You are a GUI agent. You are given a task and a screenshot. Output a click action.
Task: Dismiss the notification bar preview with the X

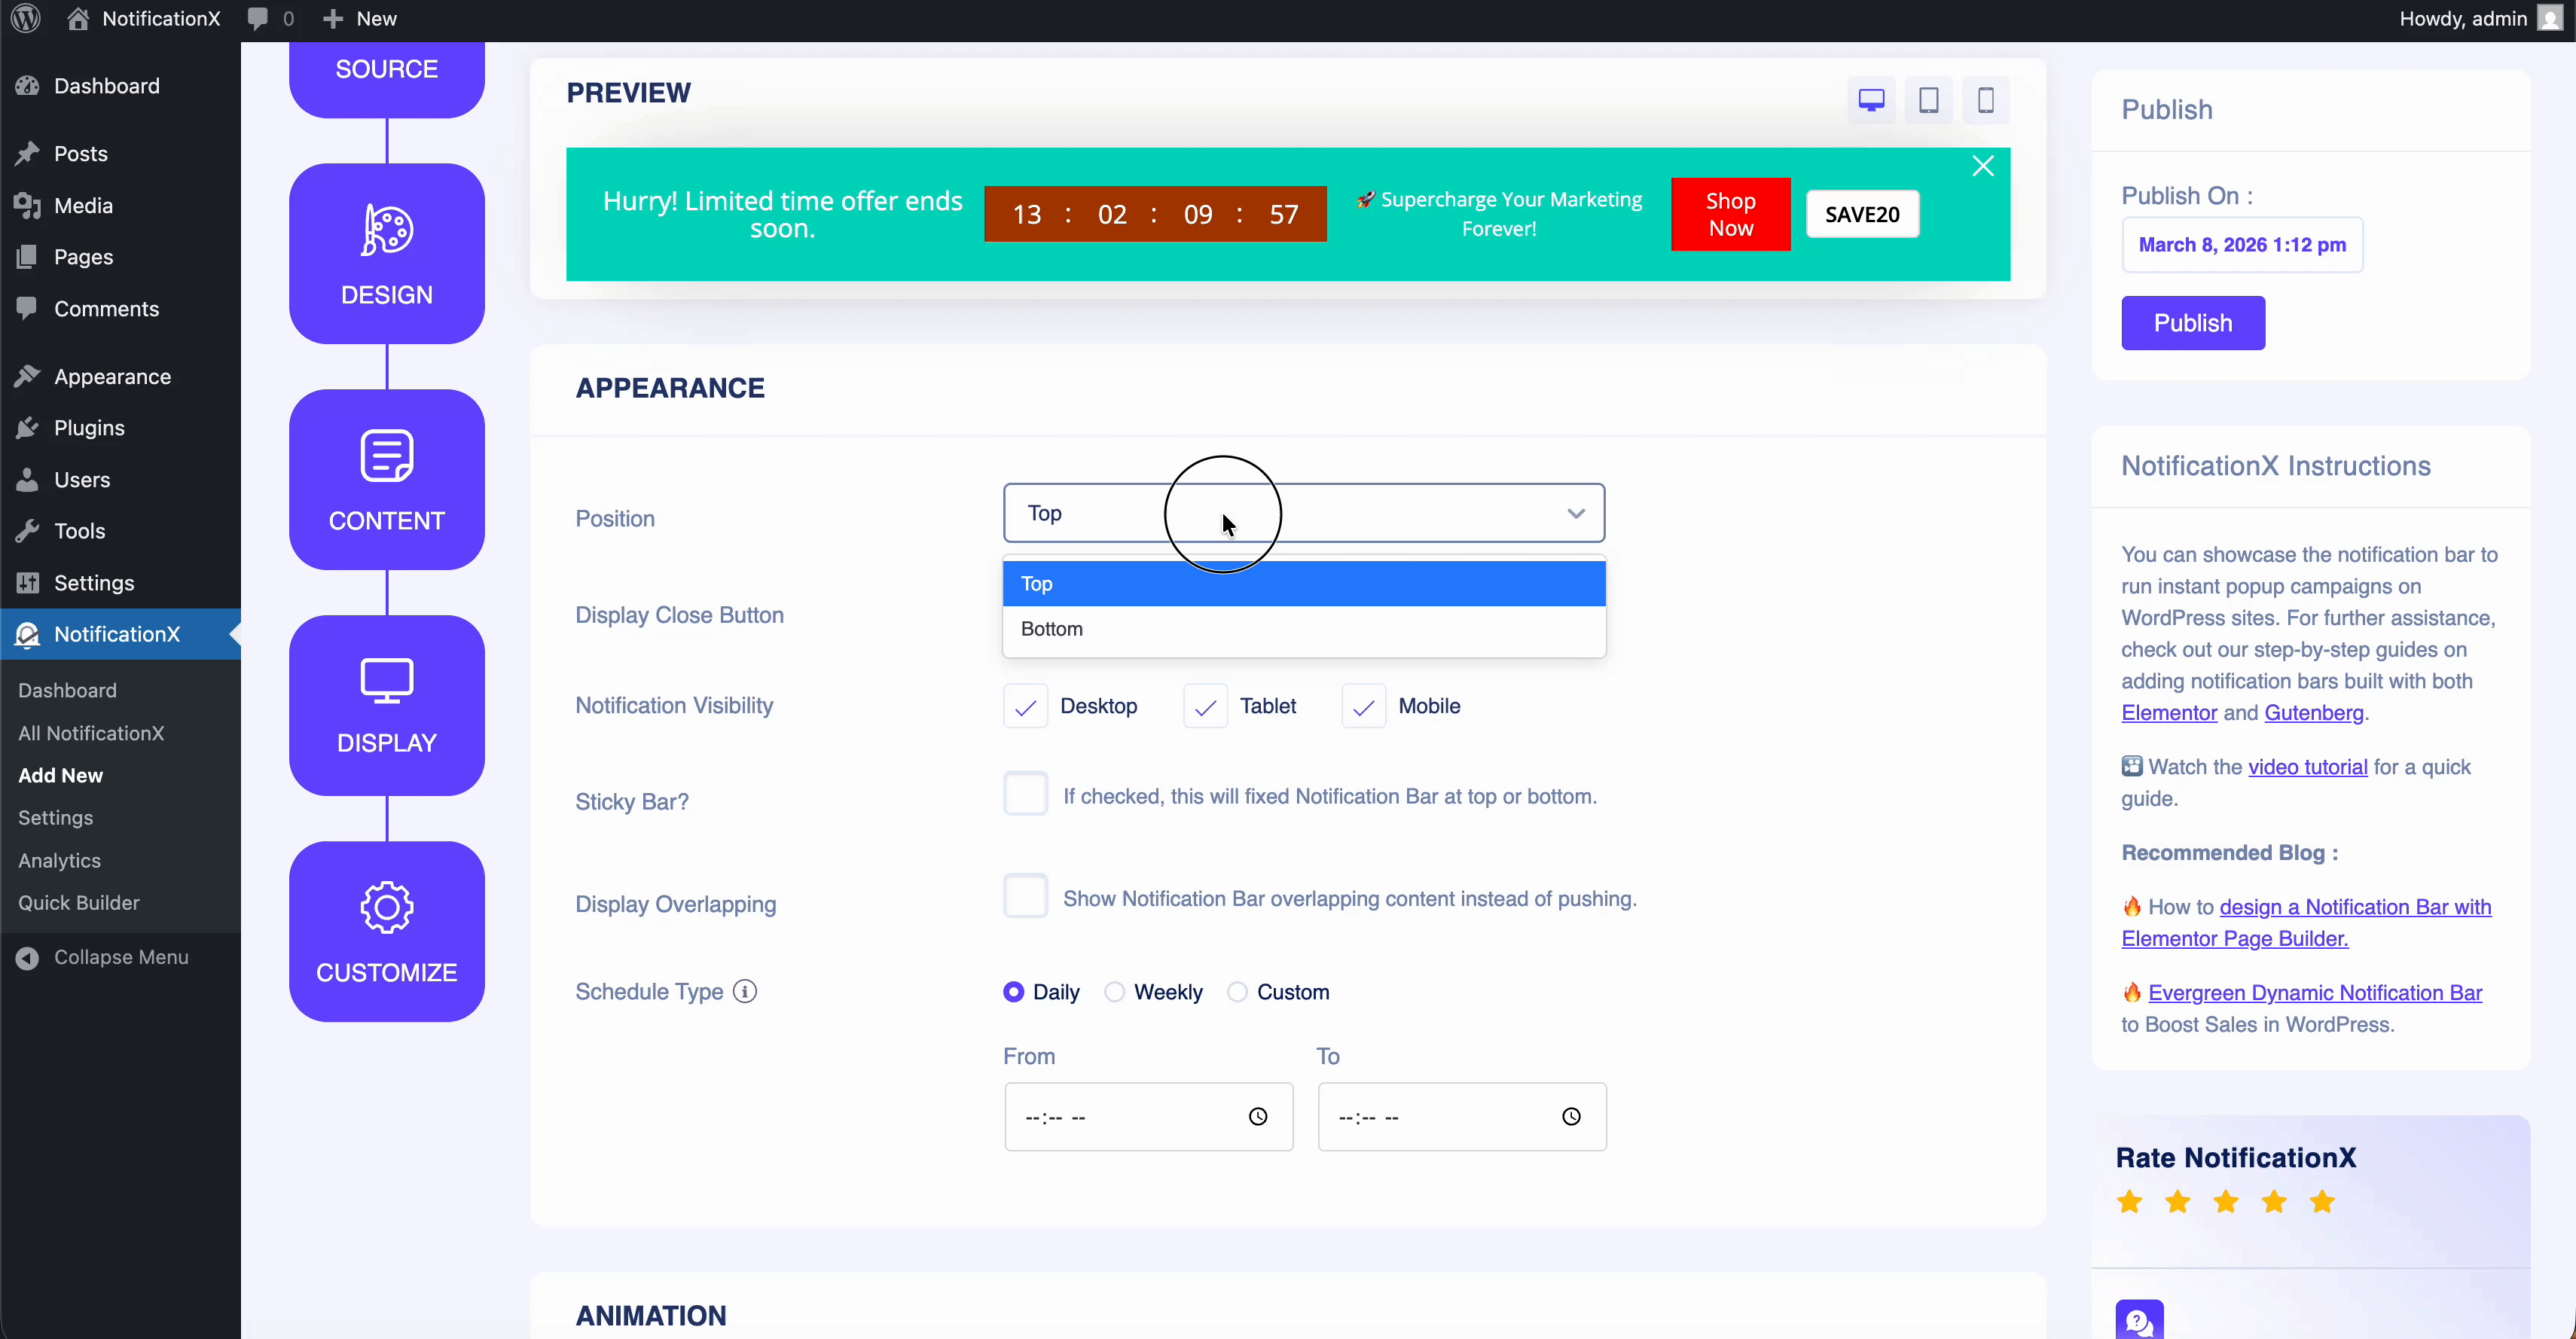[x=1983, y=165]
